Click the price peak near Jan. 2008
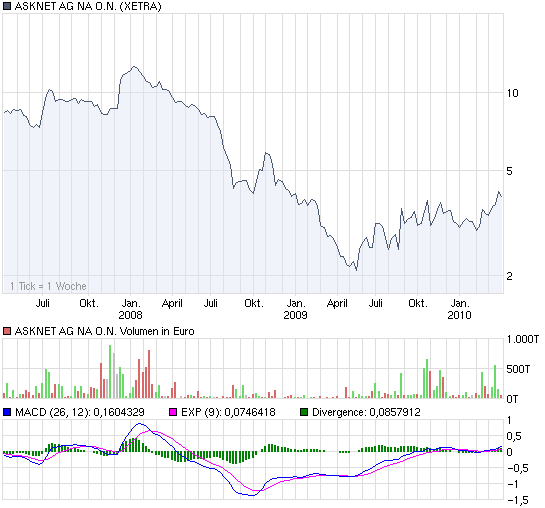The width and height of the screenshot is (545, 508). 134,66
